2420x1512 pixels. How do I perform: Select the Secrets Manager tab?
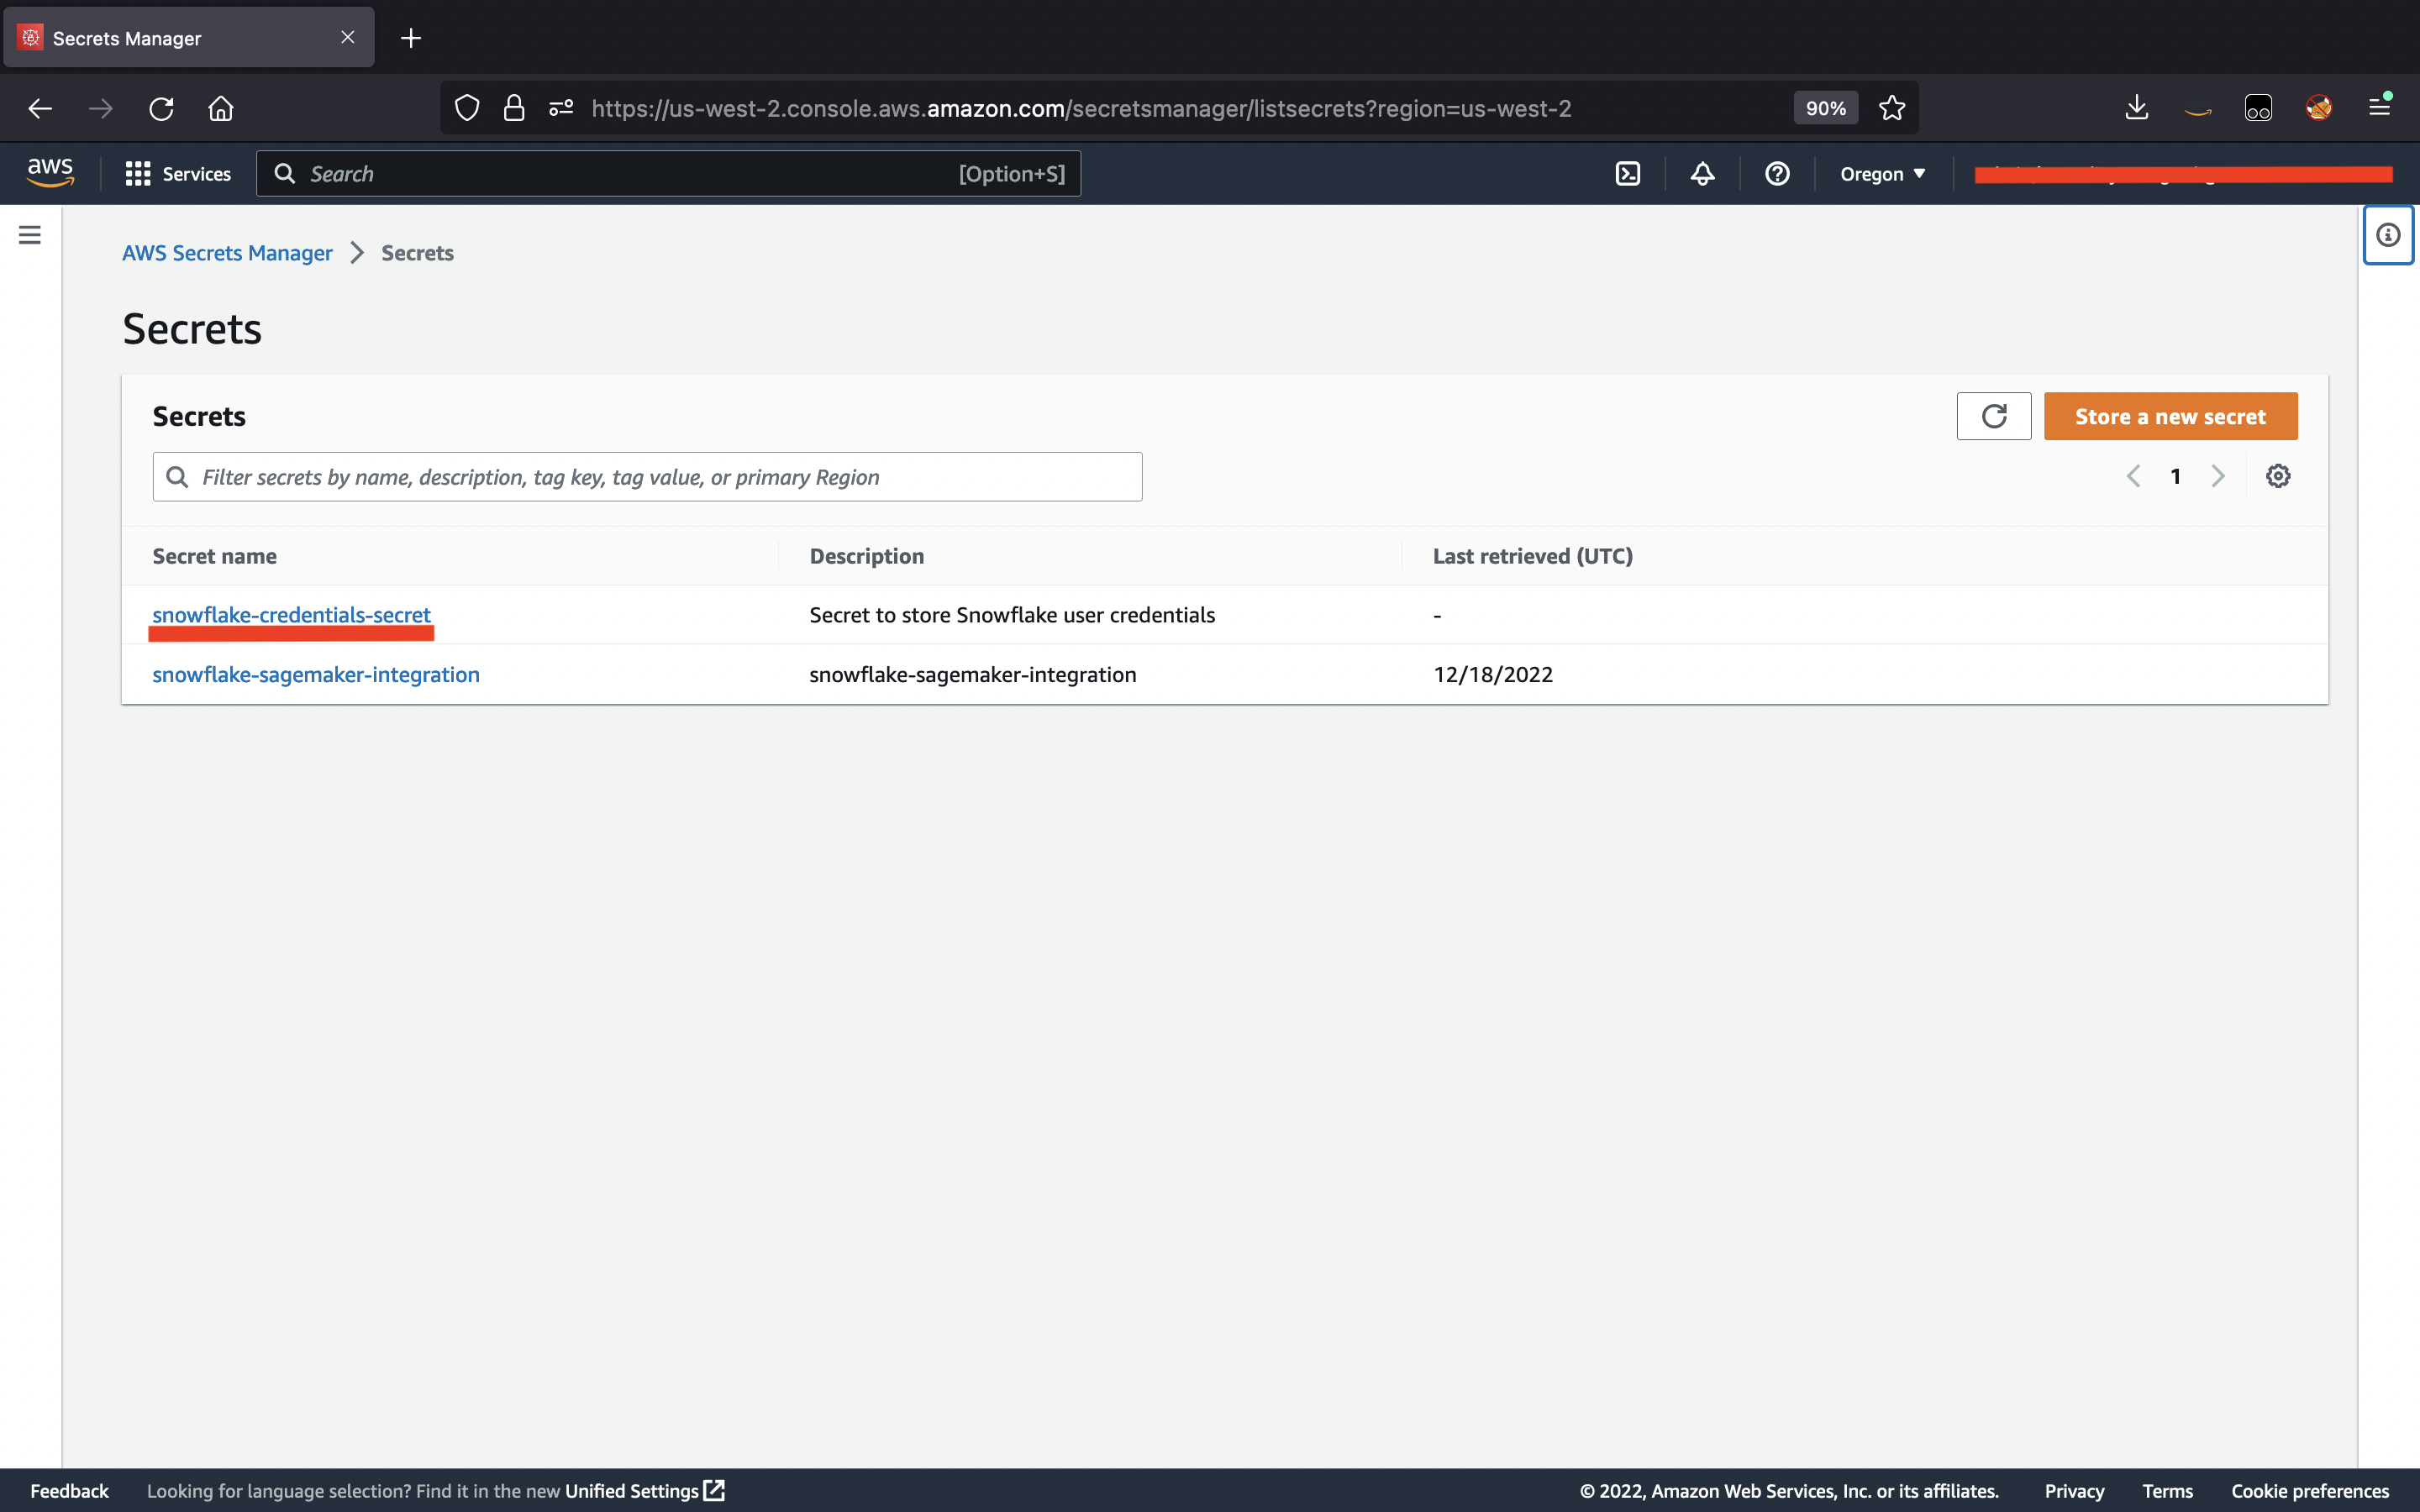(189, 38)
